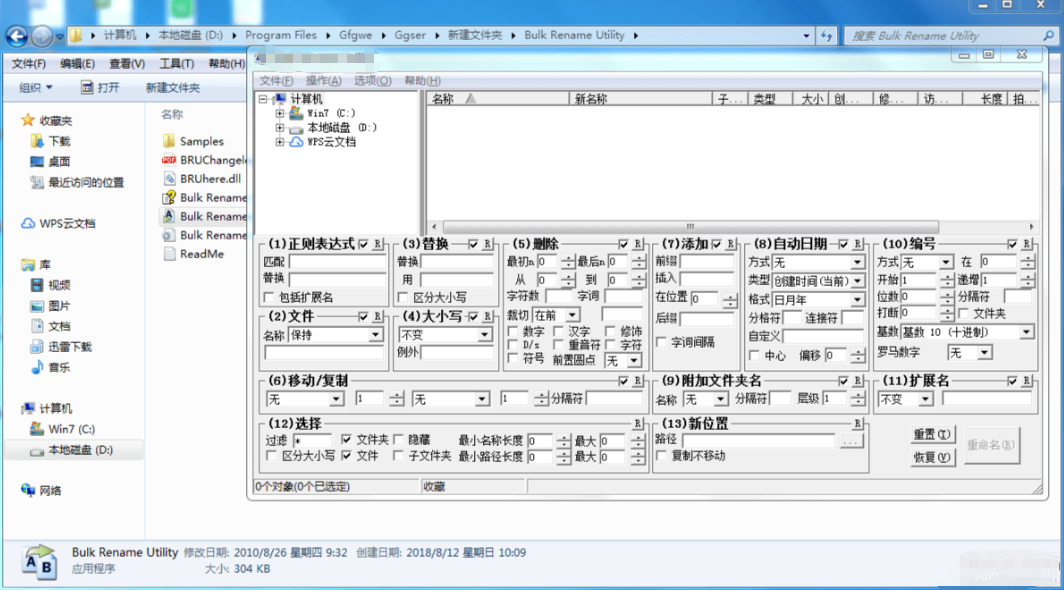The image size is (1064, 590).
Task: Click the refresh icon beside the address bar
Action: pos(826,36)
